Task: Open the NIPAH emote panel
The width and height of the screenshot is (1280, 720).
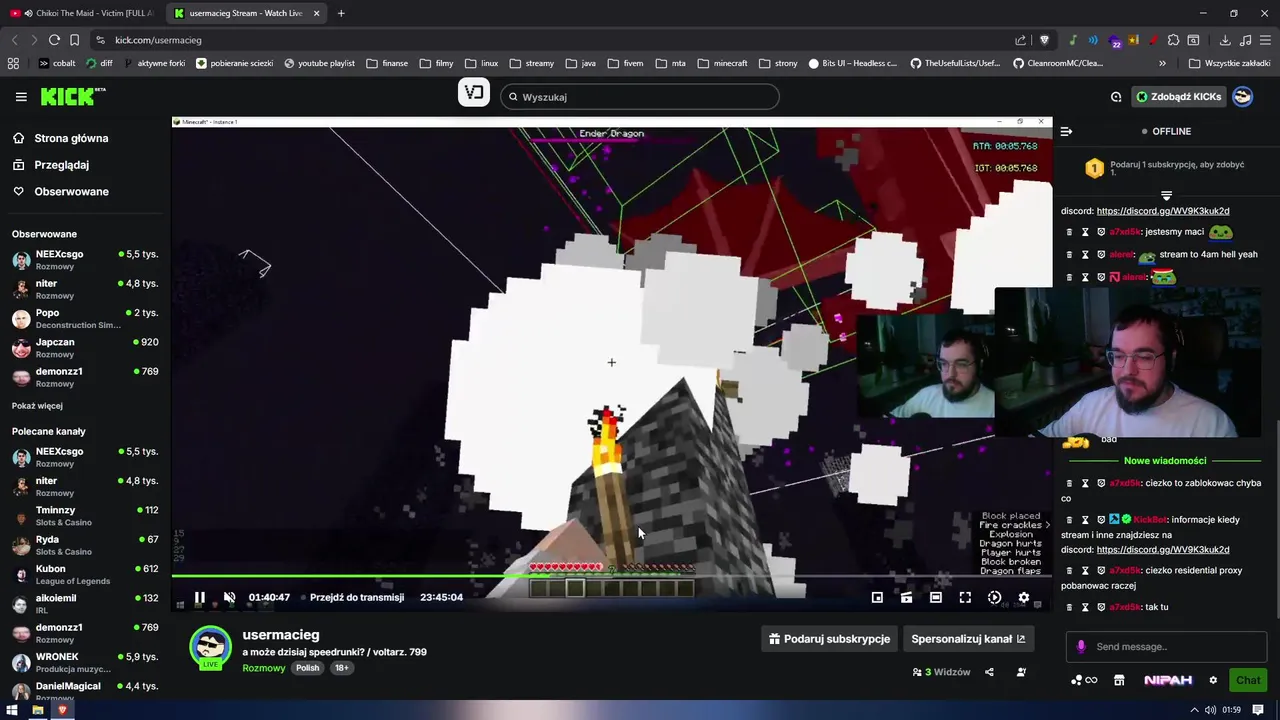Action: pos(1168,680)
